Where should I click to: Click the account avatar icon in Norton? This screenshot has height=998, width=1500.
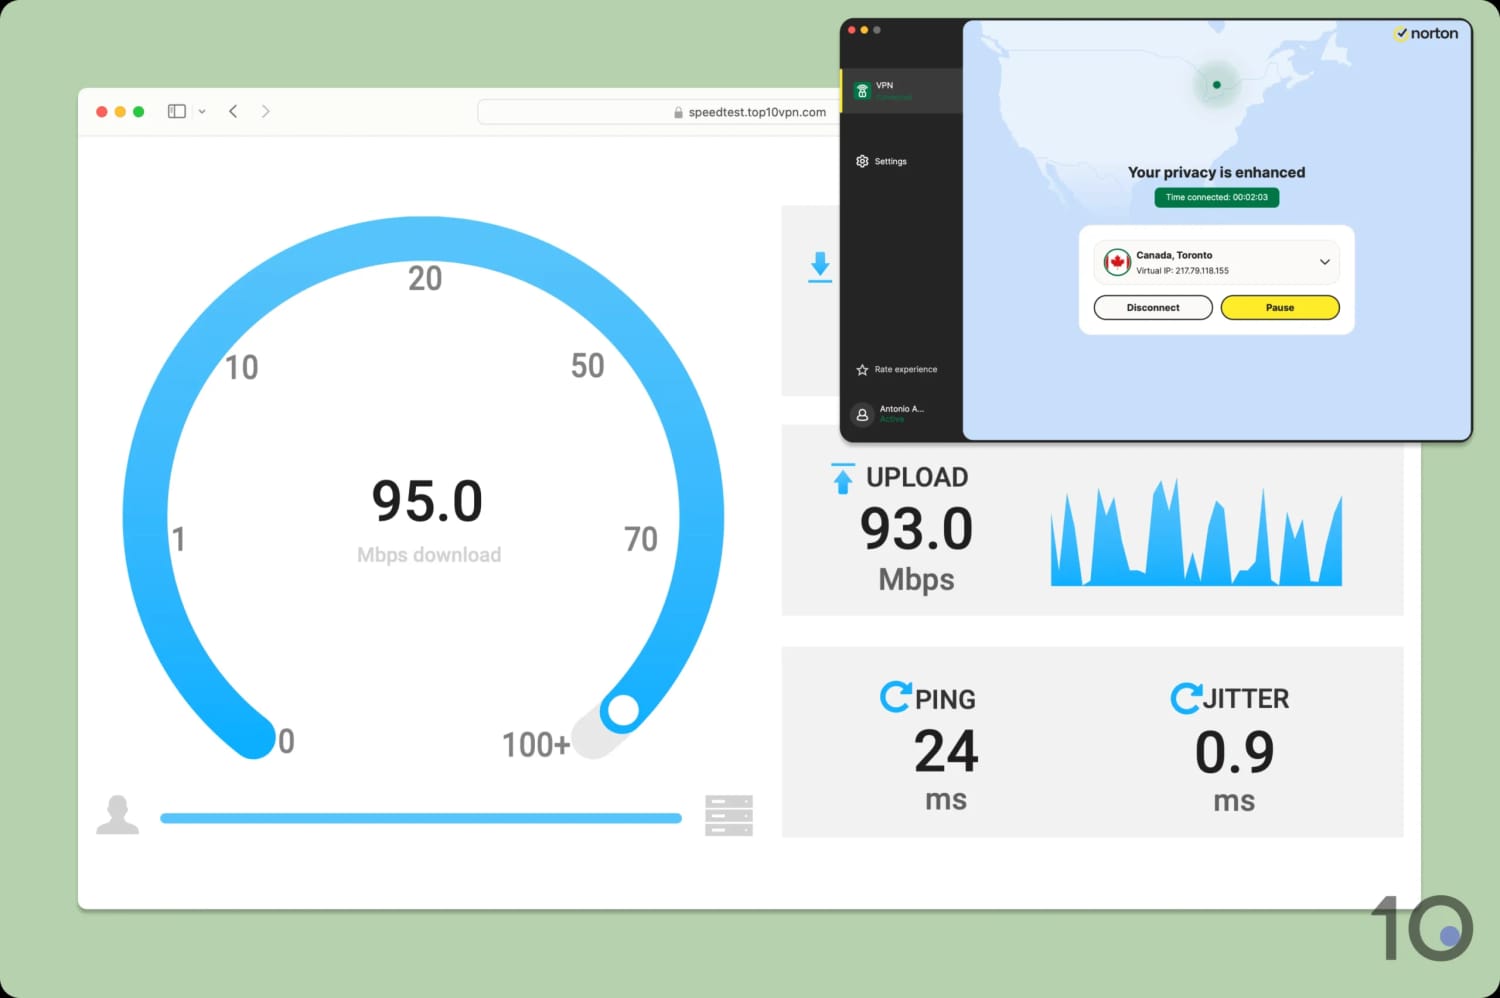[862, 414]
